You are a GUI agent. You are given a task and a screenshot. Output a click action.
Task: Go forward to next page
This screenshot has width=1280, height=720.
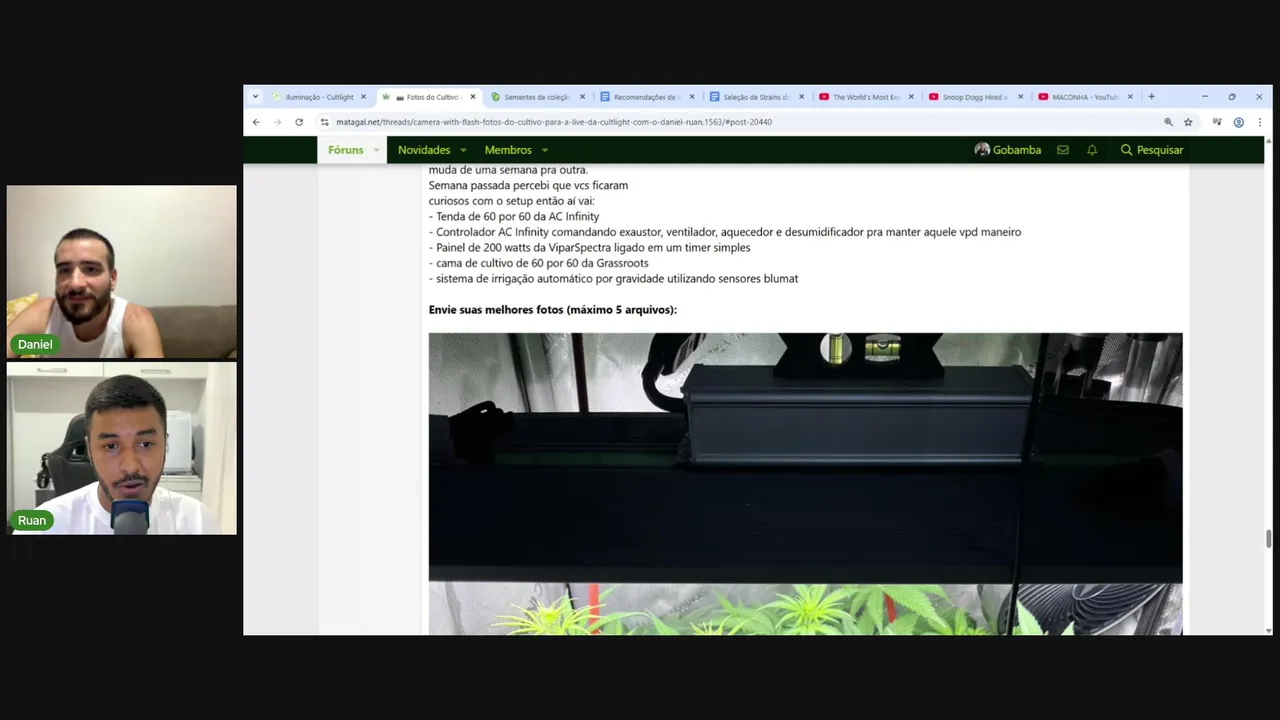pos(277,122)
